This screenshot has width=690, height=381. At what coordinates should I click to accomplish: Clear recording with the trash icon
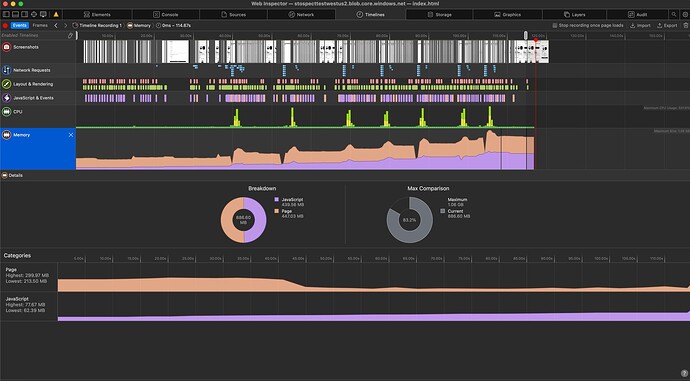pyautogui.click(x=686, y=26)
